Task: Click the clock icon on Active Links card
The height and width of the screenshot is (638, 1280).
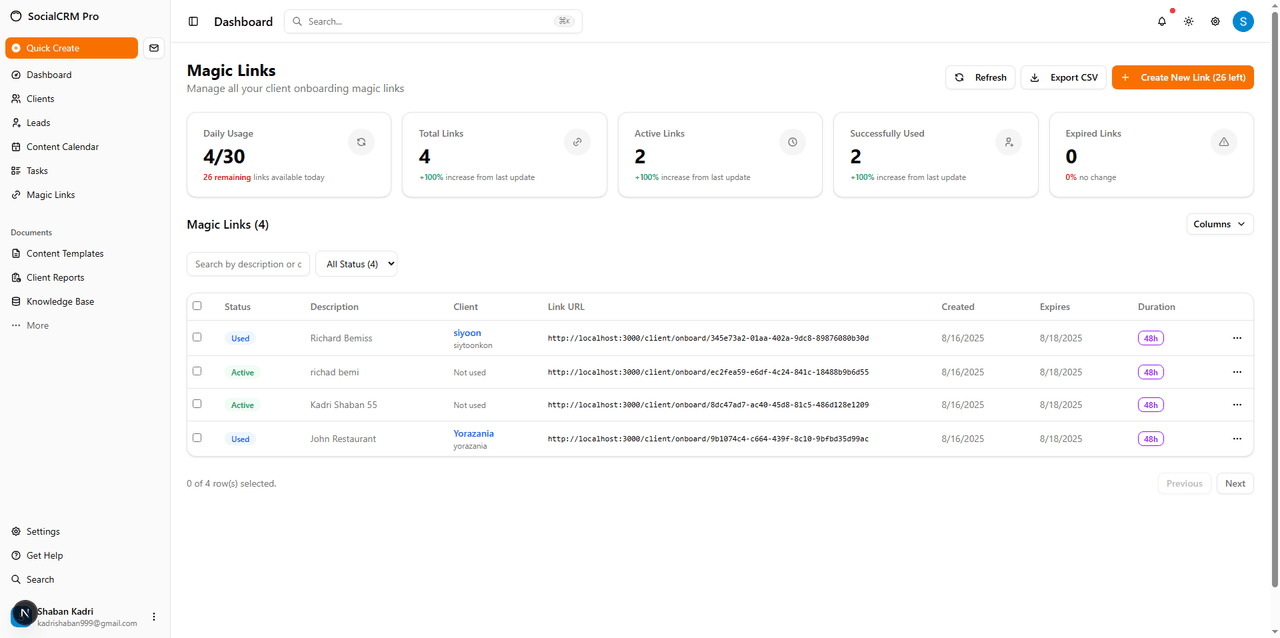Action: coord(792,142)
